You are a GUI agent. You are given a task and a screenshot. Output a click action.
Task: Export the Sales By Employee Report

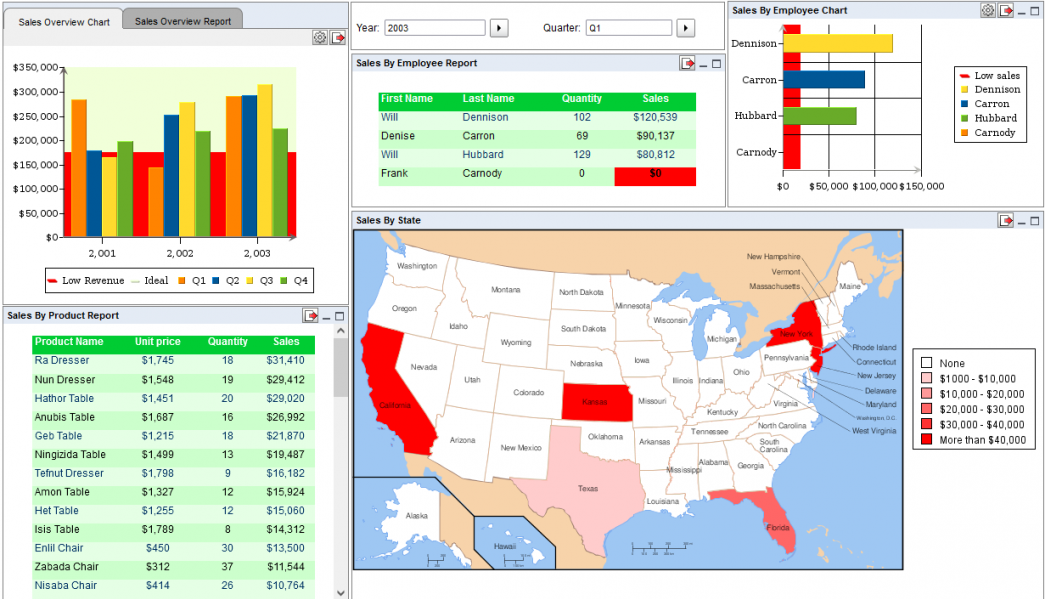click(687, 64)
